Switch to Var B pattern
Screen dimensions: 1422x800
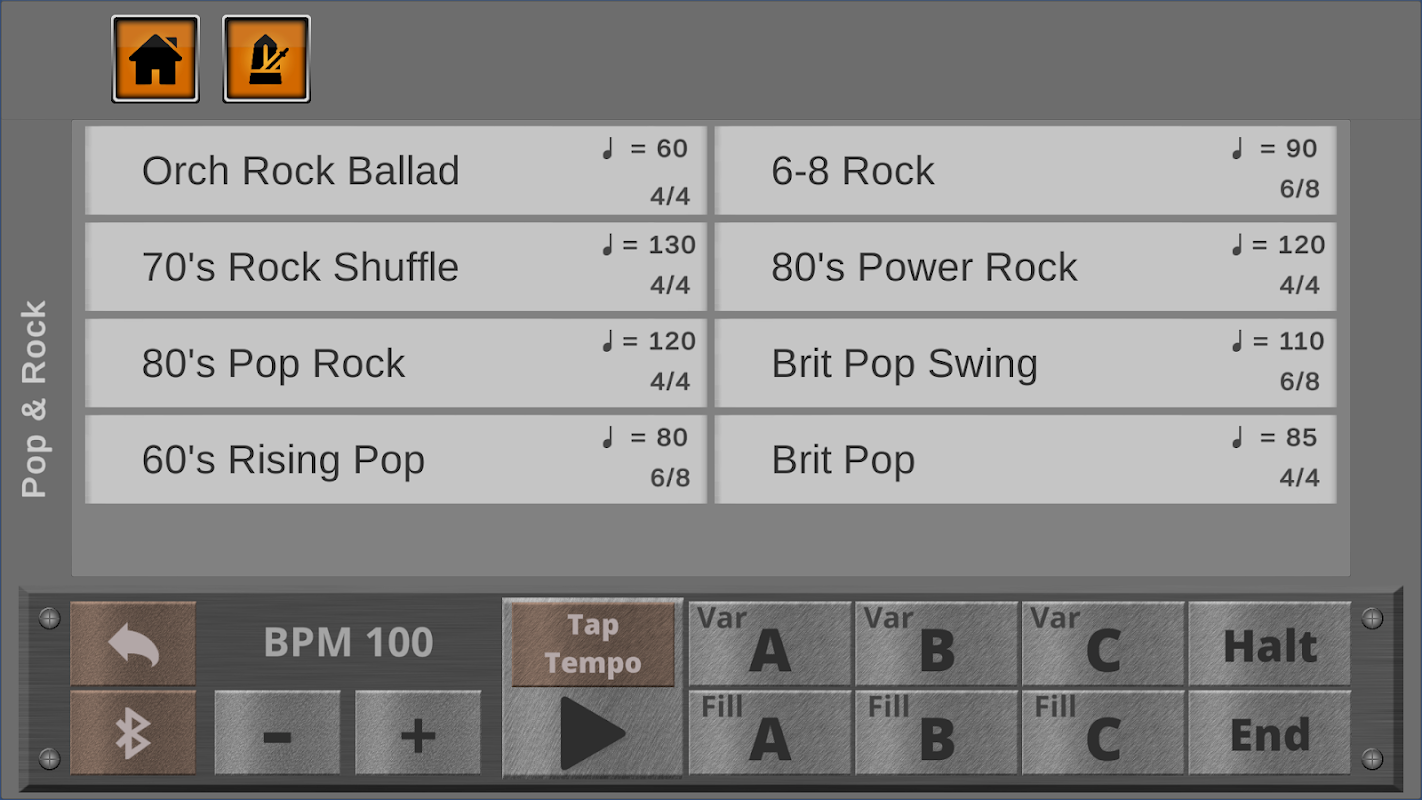(936, 644)
